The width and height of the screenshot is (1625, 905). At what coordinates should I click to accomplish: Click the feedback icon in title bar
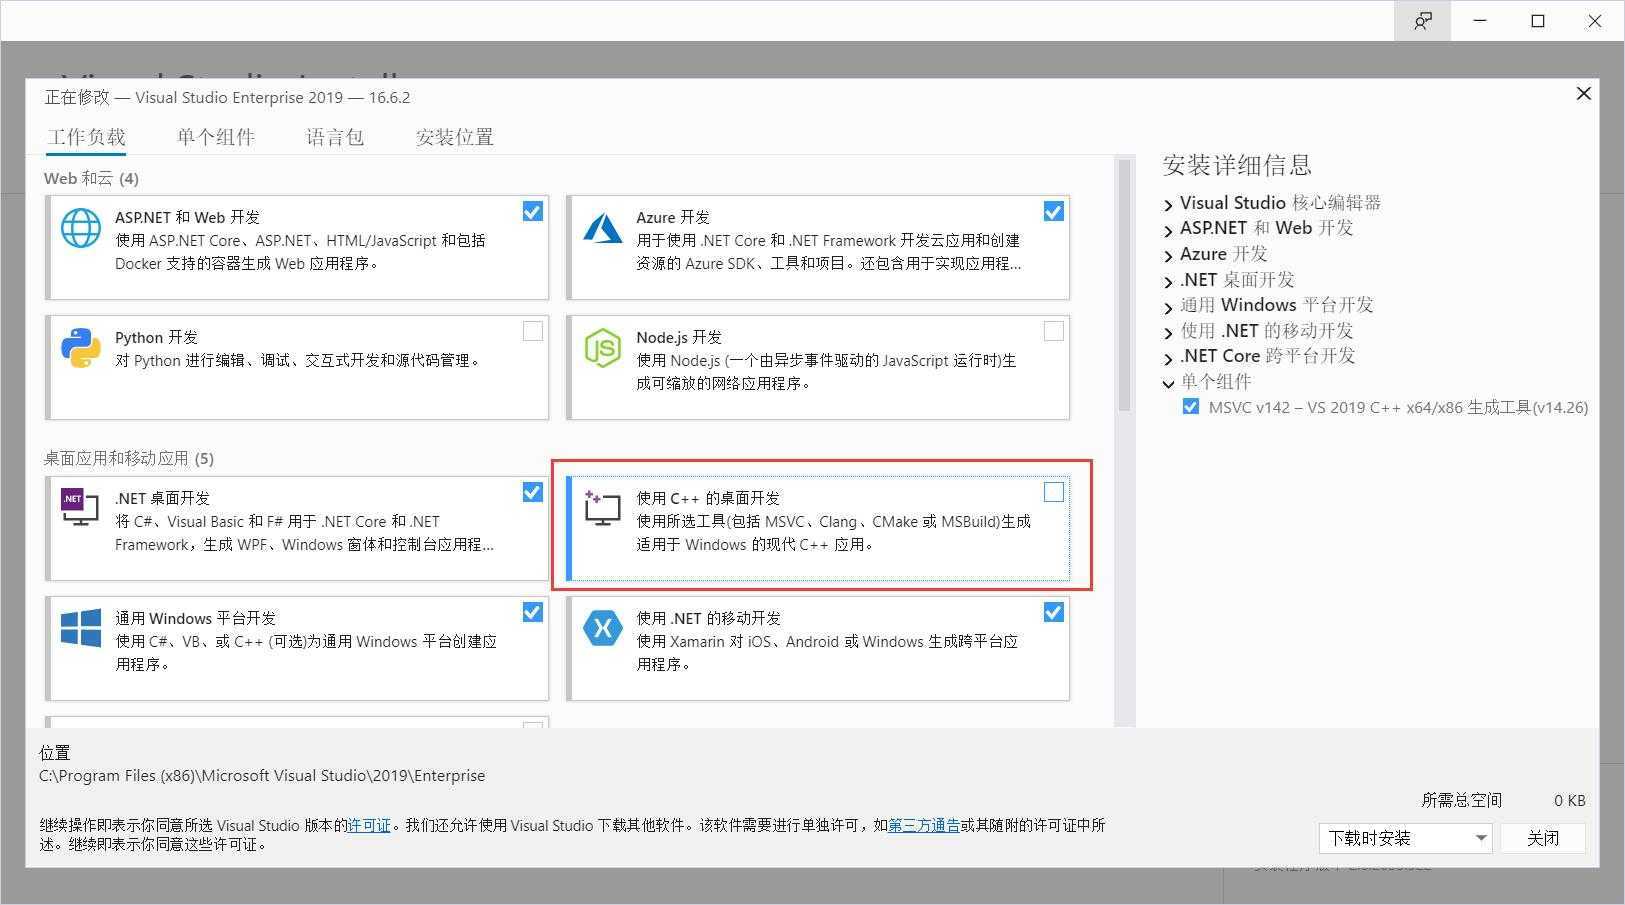click(x=1422, y=21)
